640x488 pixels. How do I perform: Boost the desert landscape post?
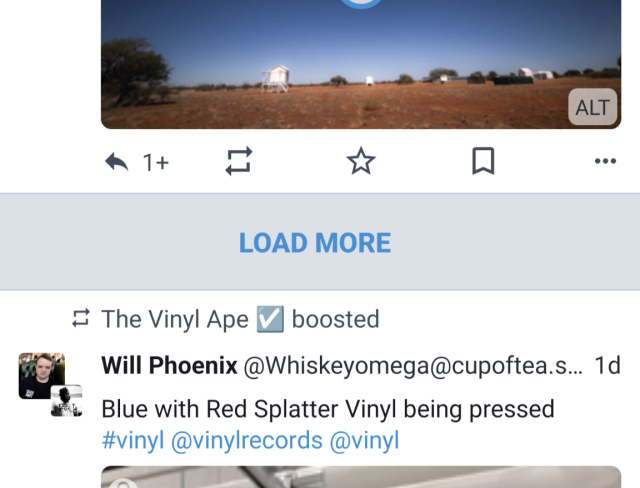point(238,162)
